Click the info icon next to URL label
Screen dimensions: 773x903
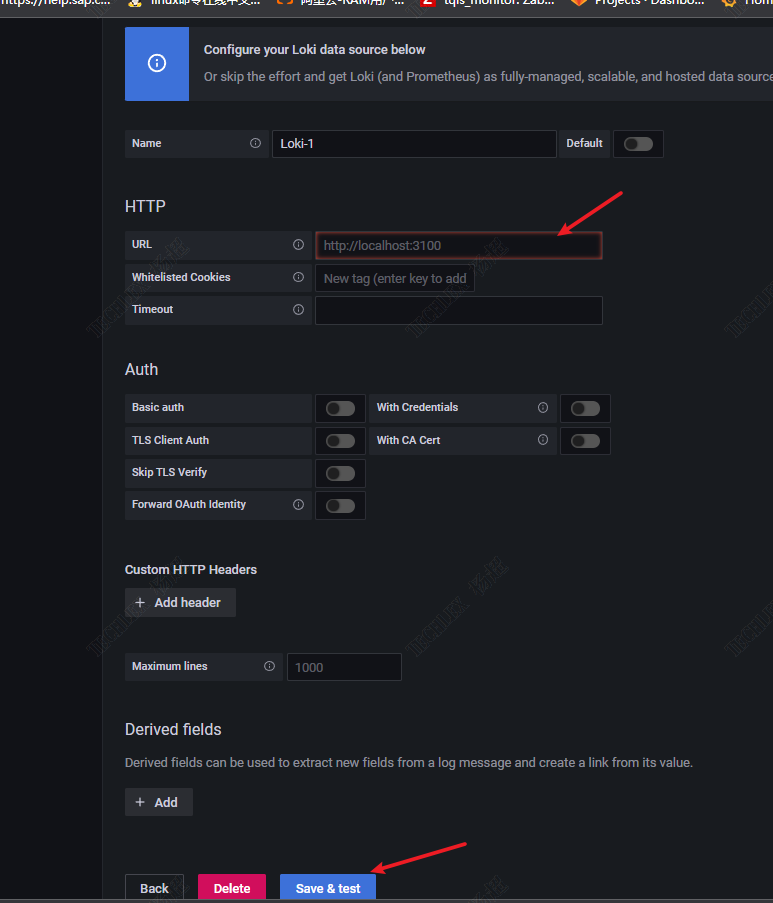(x=298, y=245)
